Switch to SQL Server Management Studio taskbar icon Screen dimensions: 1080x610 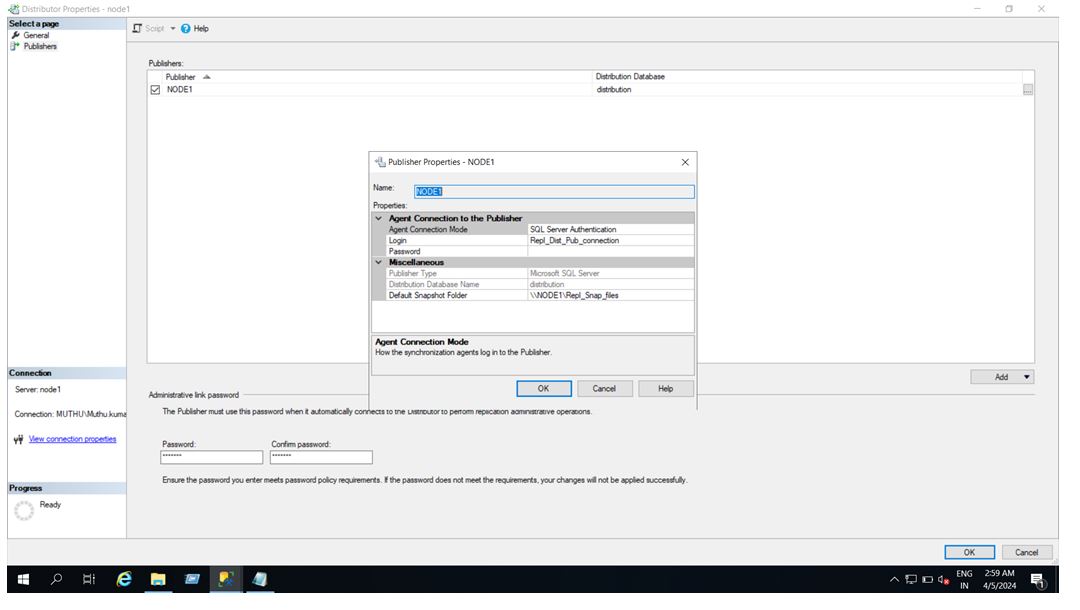(x=226, y=580)
